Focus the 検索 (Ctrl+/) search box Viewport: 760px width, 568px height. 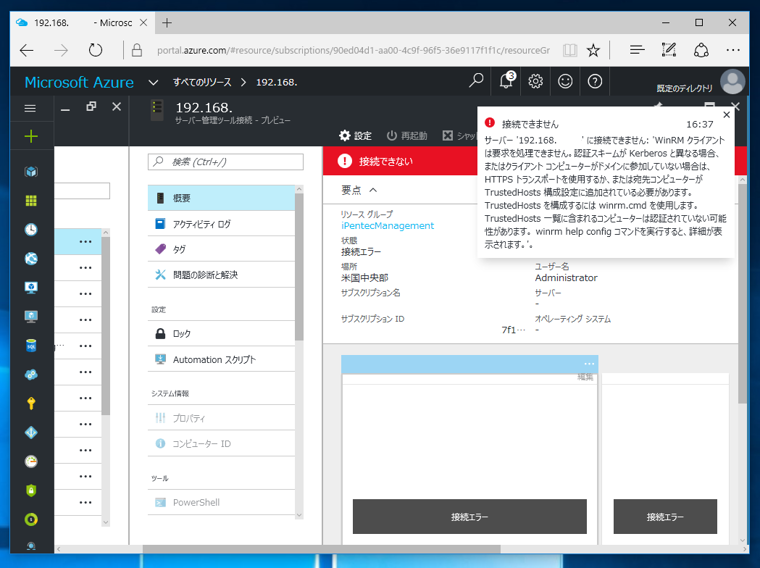(x=226, y=162)
